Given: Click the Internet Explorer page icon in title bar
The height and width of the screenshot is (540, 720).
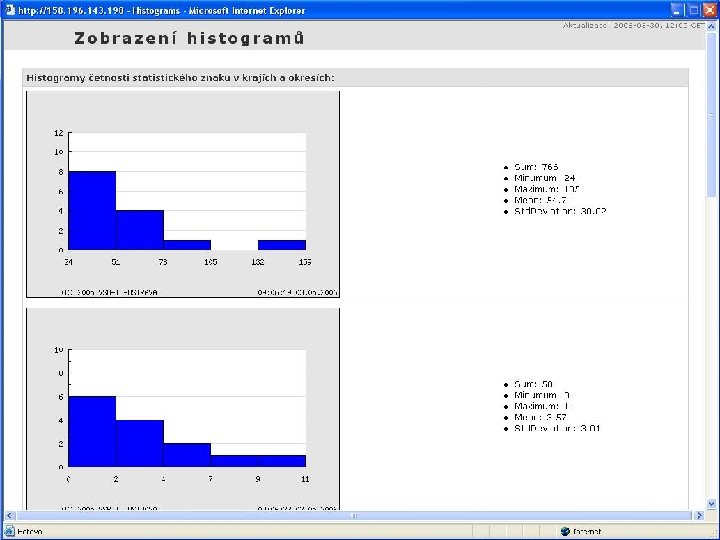Looking at the screenshot, I should pos(10,10).
